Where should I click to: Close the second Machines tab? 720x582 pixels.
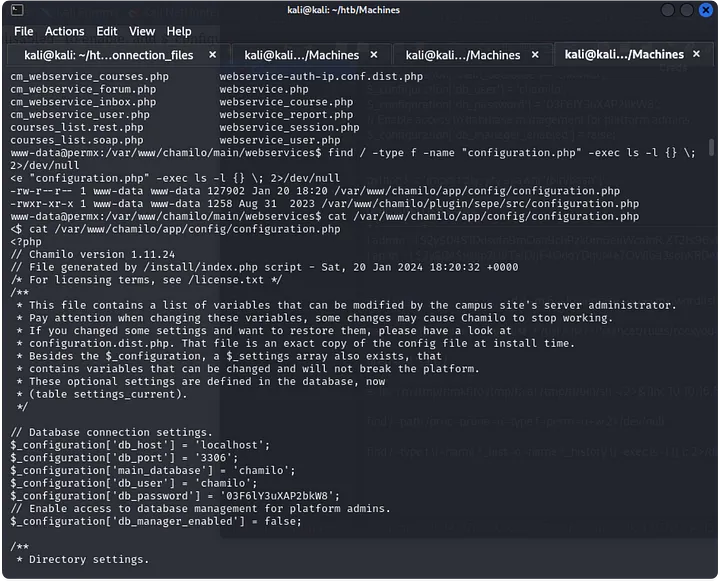374,55
